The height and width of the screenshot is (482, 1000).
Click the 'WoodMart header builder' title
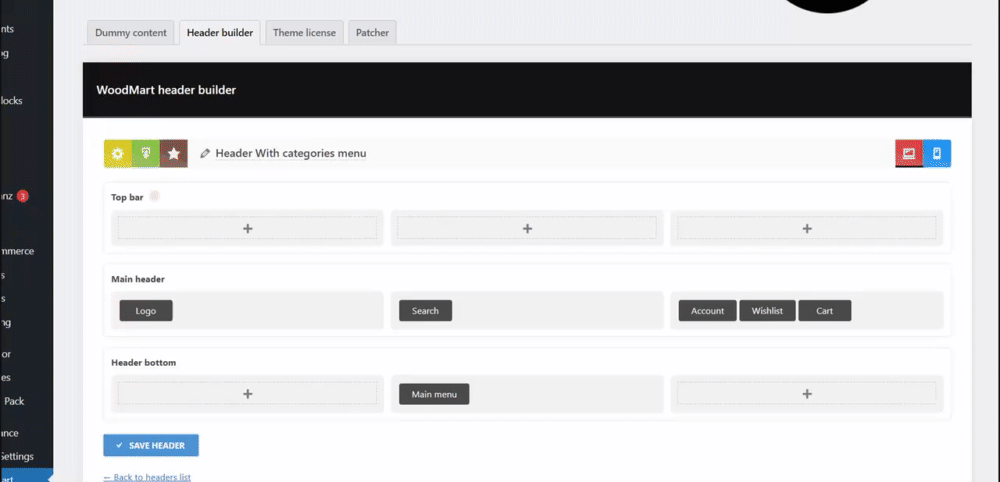coord(166,90)
